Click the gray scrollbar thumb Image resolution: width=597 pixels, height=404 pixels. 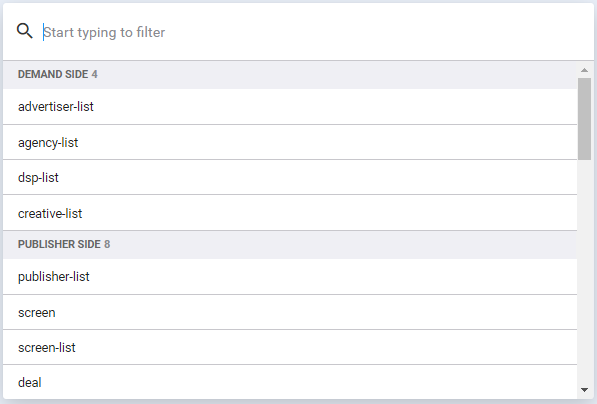[584, 119]
